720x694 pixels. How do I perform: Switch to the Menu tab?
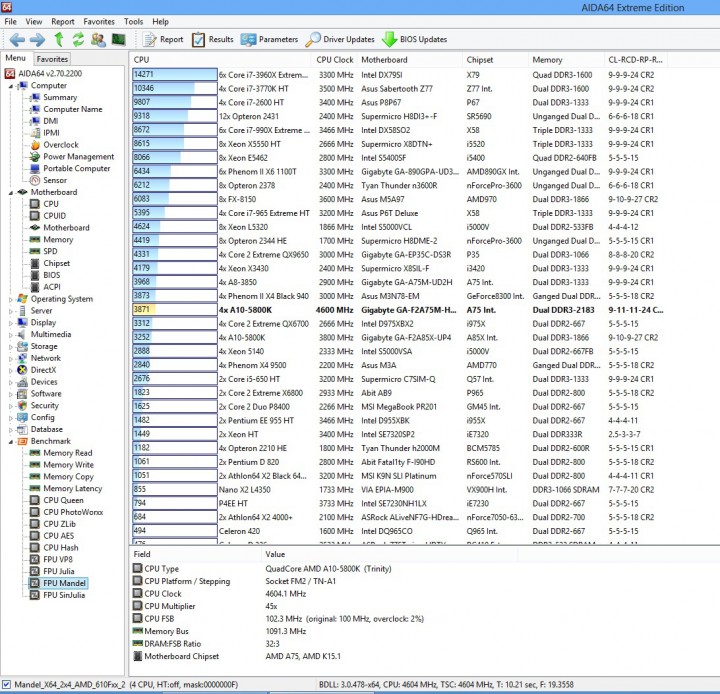(15, 58)
